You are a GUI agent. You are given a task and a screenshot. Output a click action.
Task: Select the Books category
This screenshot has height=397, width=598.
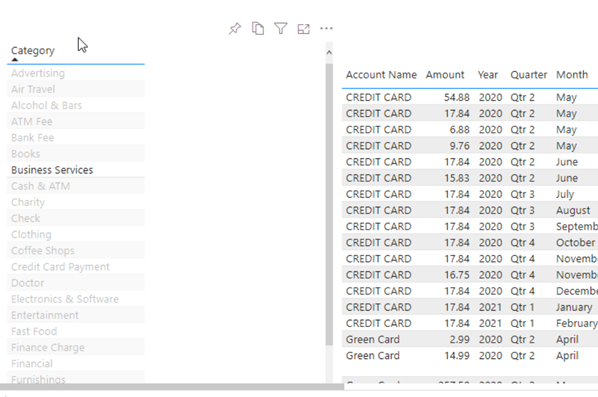[x=76, y=154]
